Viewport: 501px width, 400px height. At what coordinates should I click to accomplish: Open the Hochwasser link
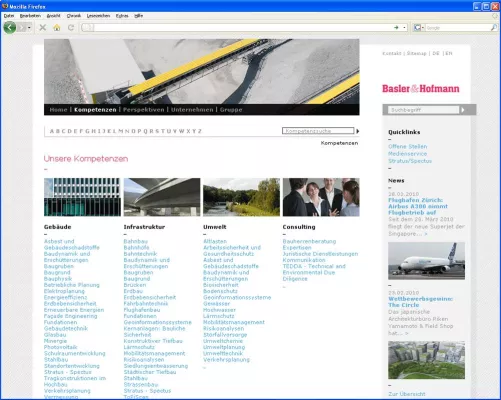tap(219, 310)
